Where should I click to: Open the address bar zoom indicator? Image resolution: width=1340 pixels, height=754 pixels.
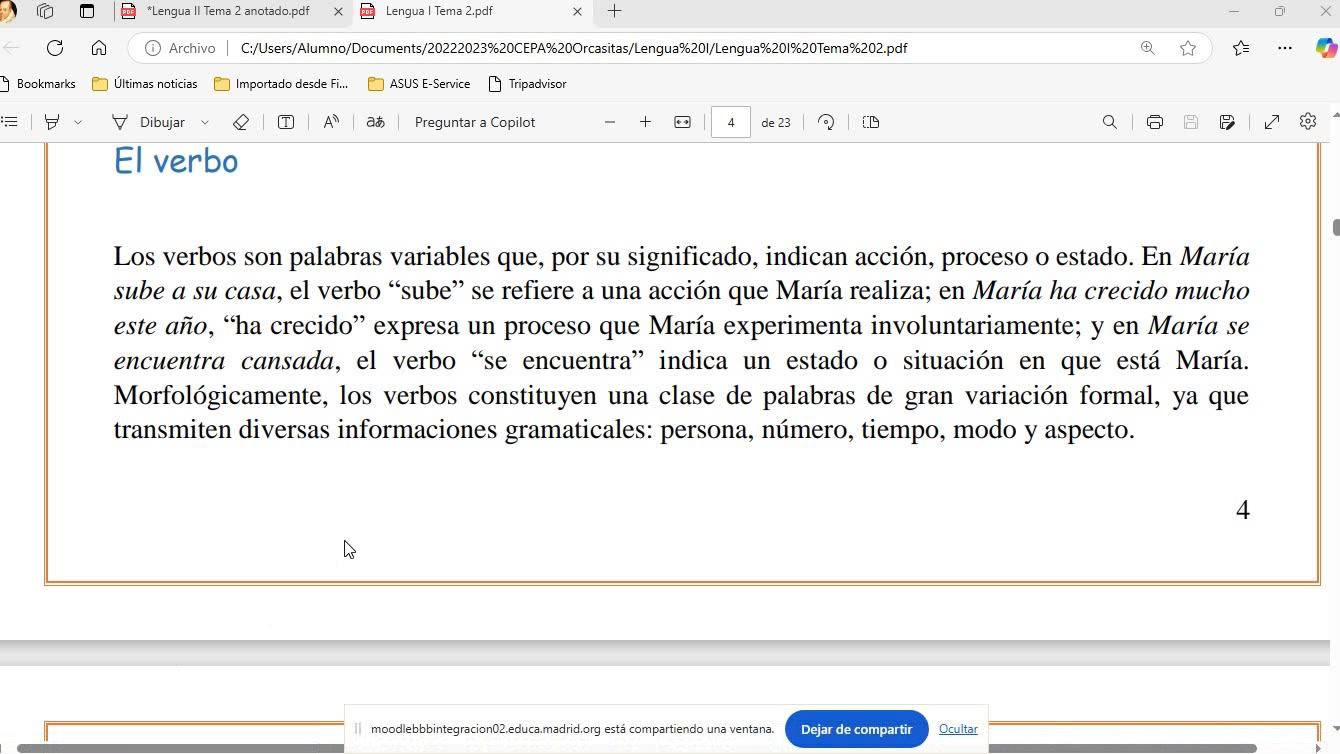point(1148,48)
